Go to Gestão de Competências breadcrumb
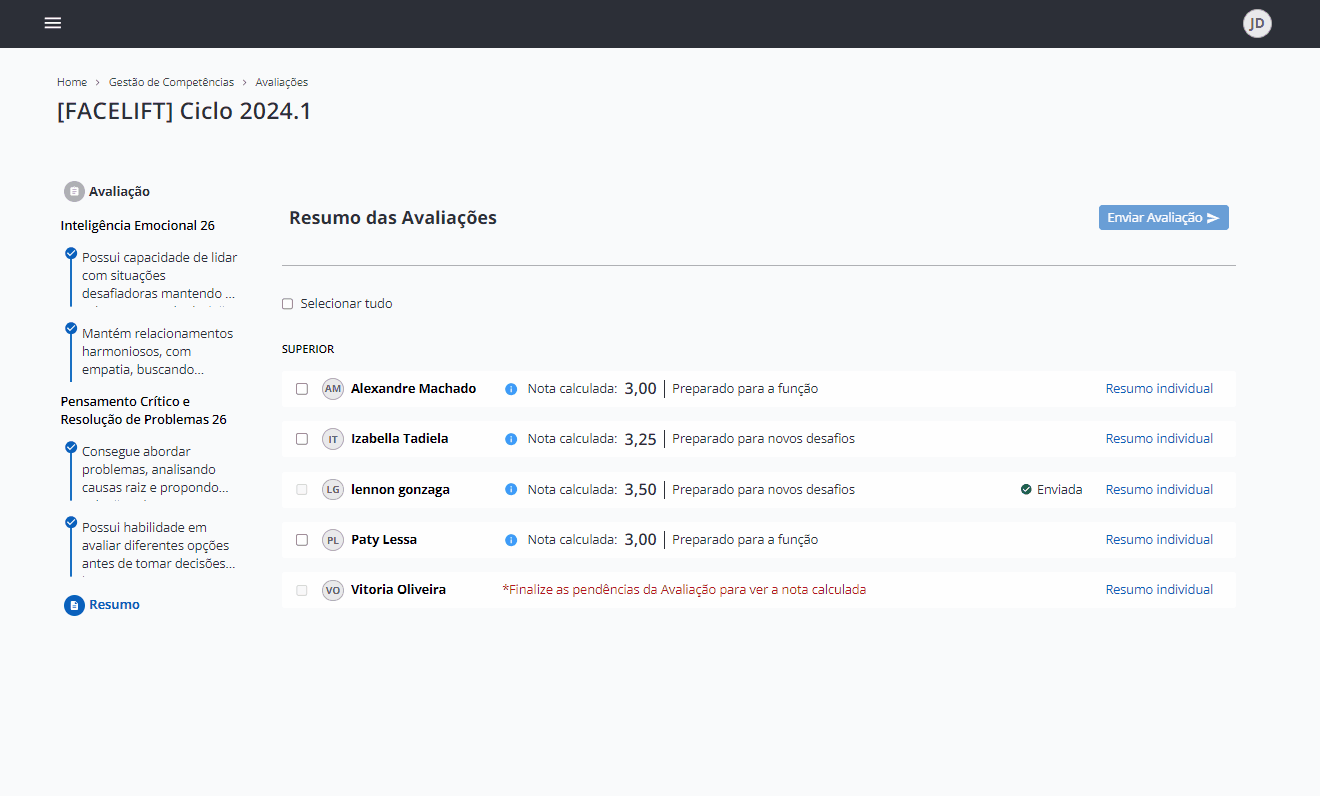 (x=171, y=82)
